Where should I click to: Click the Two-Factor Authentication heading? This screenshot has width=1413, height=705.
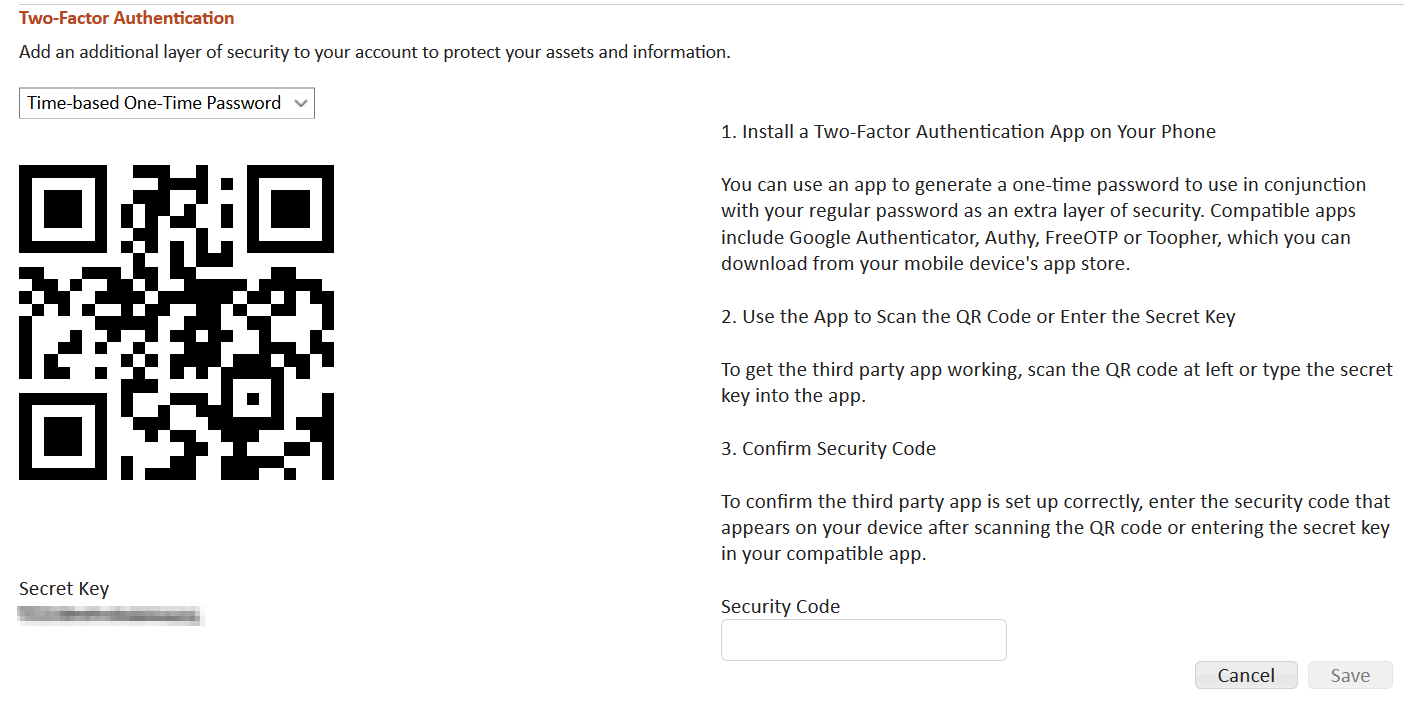click(127, 18)
